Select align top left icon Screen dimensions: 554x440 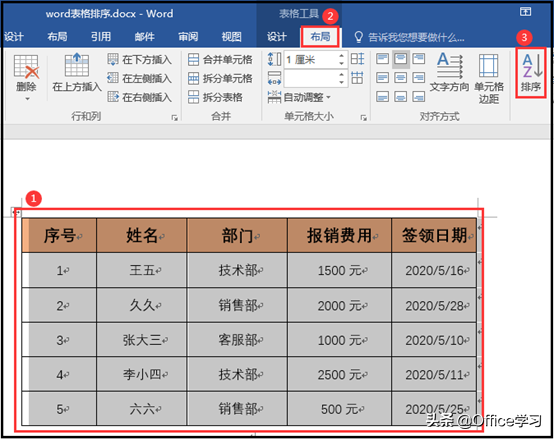tap(382, 59)
